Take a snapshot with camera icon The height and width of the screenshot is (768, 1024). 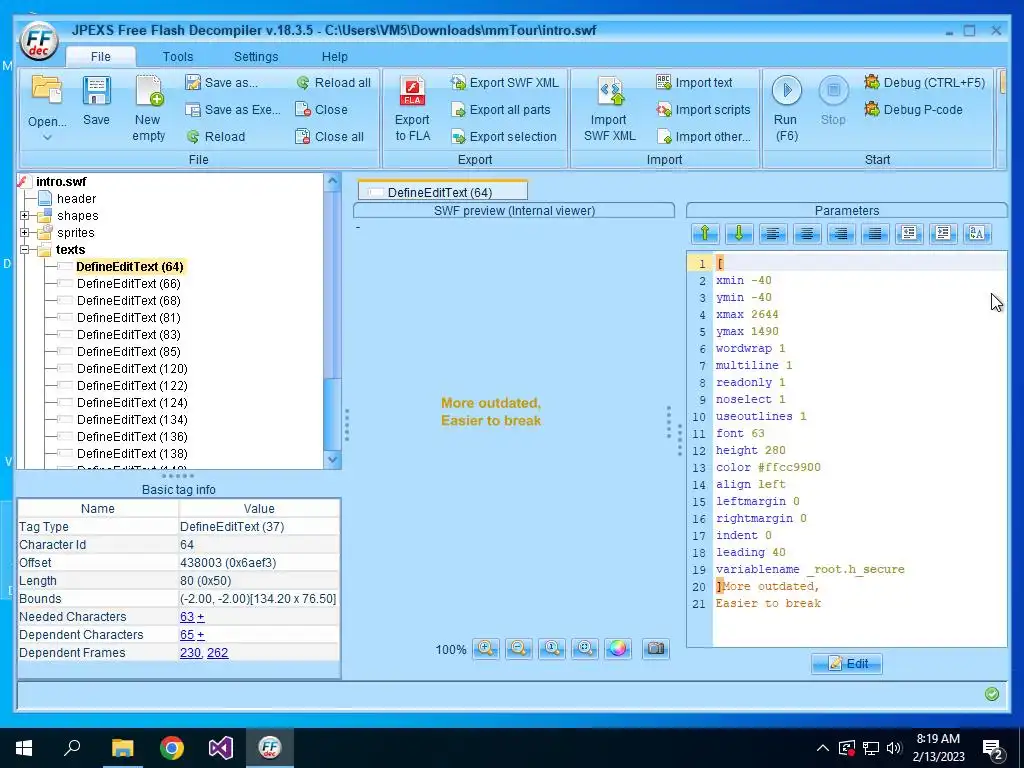click(x=656, y=648)
